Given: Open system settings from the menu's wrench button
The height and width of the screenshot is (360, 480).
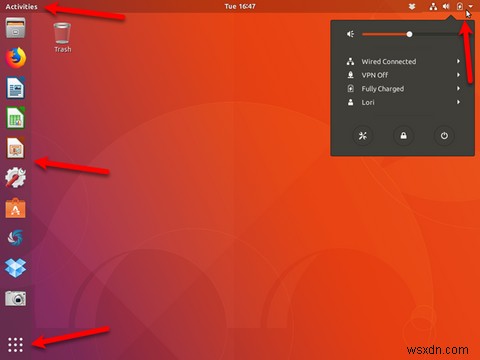Looking at the screenshot, I should coord(363,136).
